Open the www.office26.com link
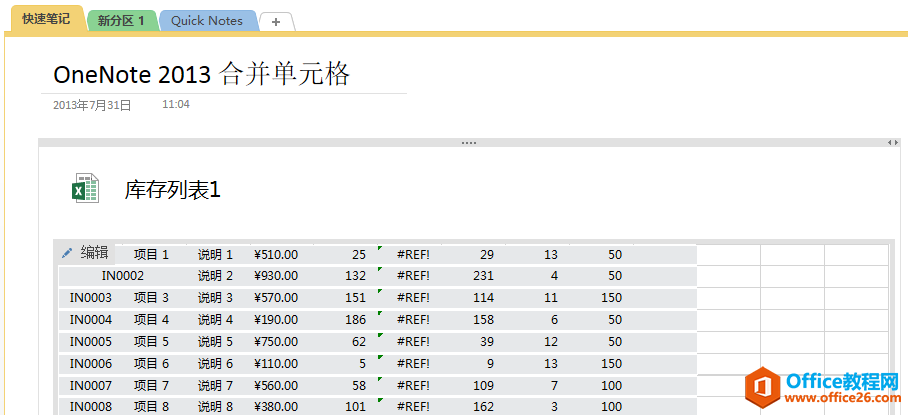Viewport: 908px width, 415px height. tap(841, 399)
